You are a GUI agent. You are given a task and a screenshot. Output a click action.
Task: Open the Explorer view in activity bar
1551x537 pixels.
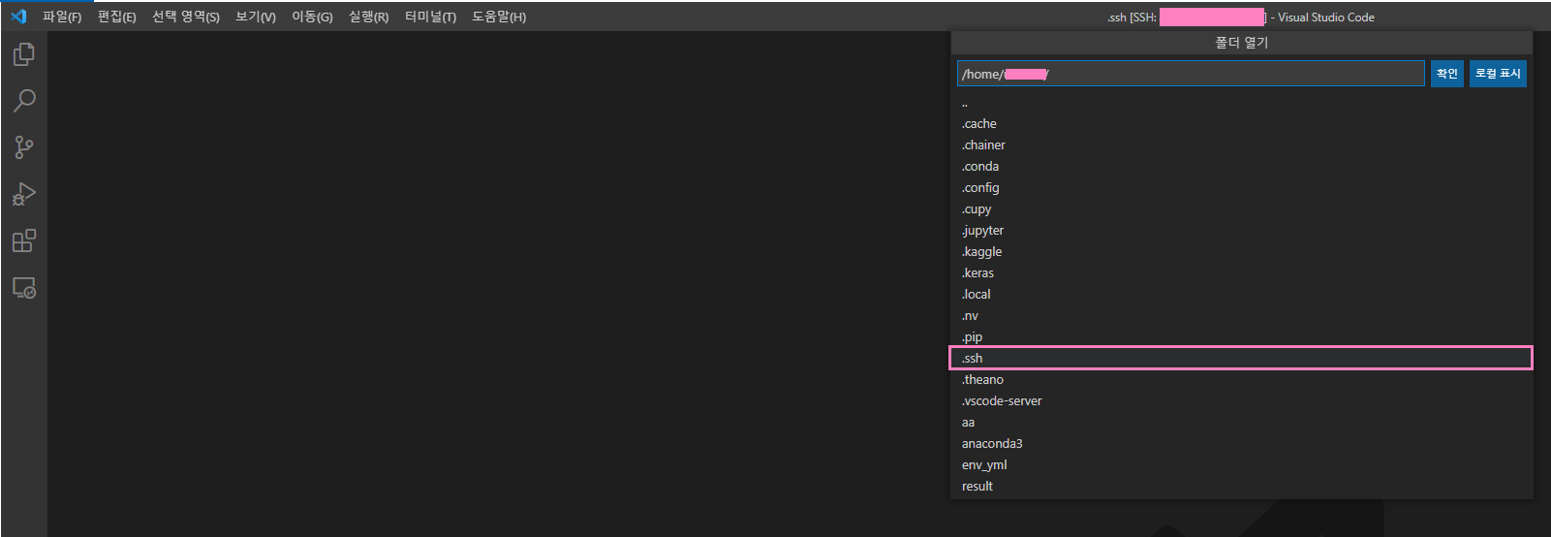click(24, 55)
